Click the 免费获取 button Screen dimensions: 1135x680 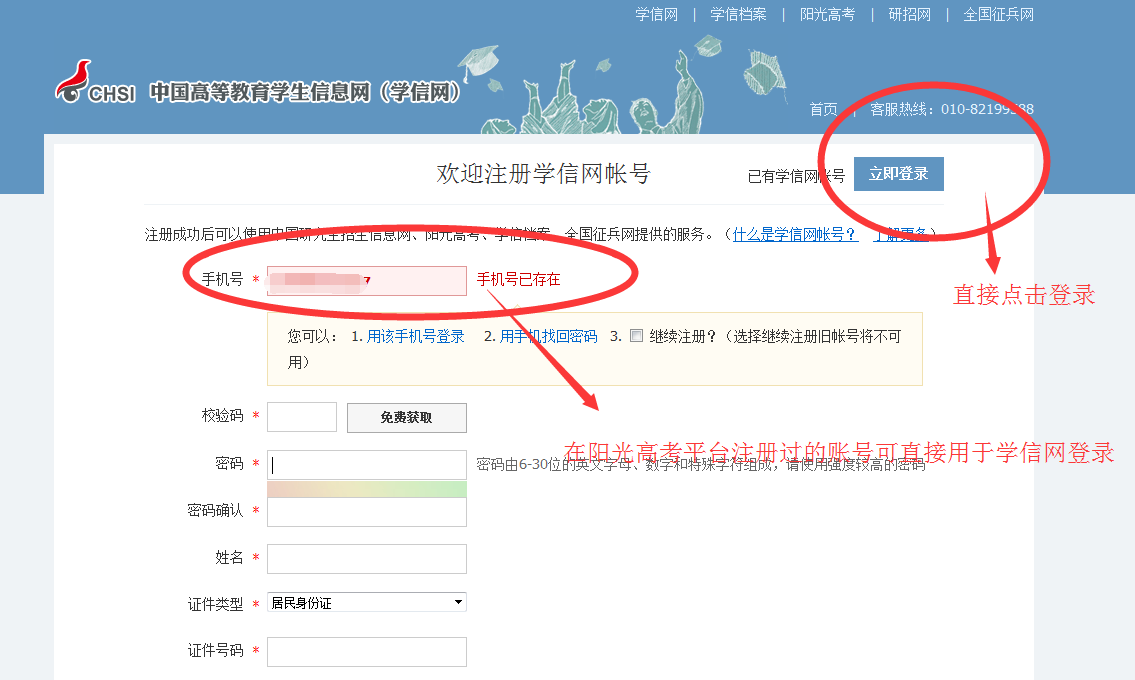pyautogui.click(x=407, y=418)
